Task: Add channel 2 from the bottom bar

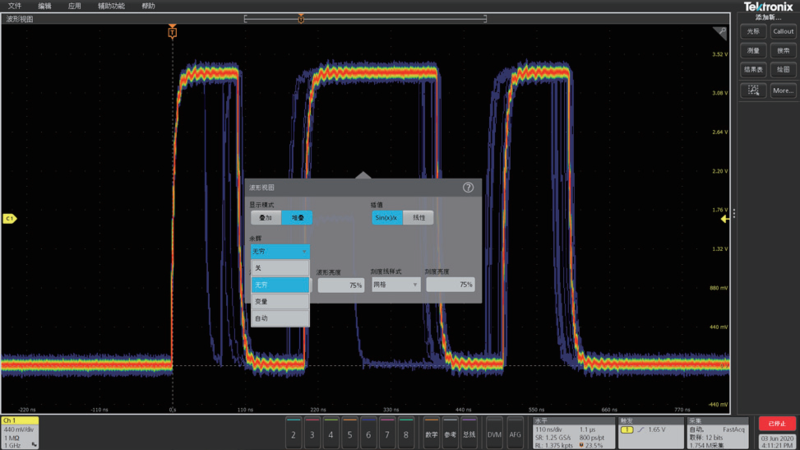Action: click(293, 435)
